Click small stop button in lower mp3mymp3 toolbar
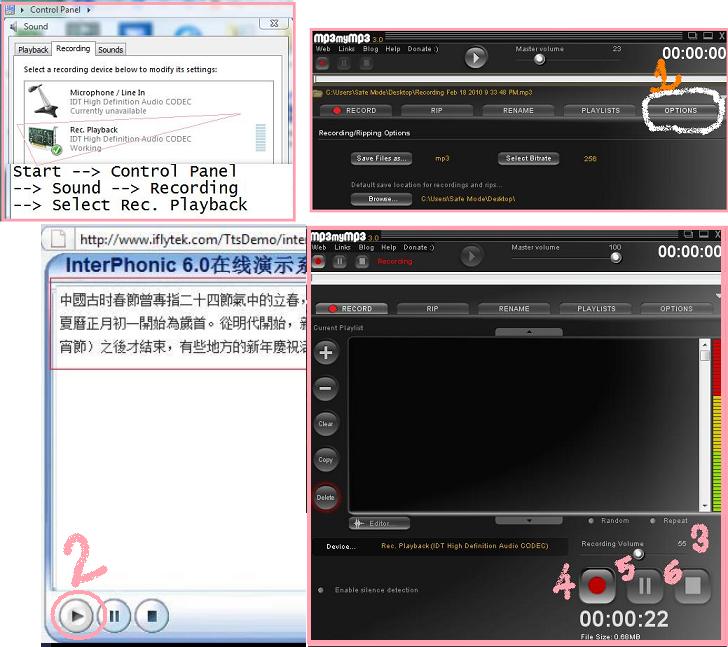728x647 pixels. click(x=362, y=261)
